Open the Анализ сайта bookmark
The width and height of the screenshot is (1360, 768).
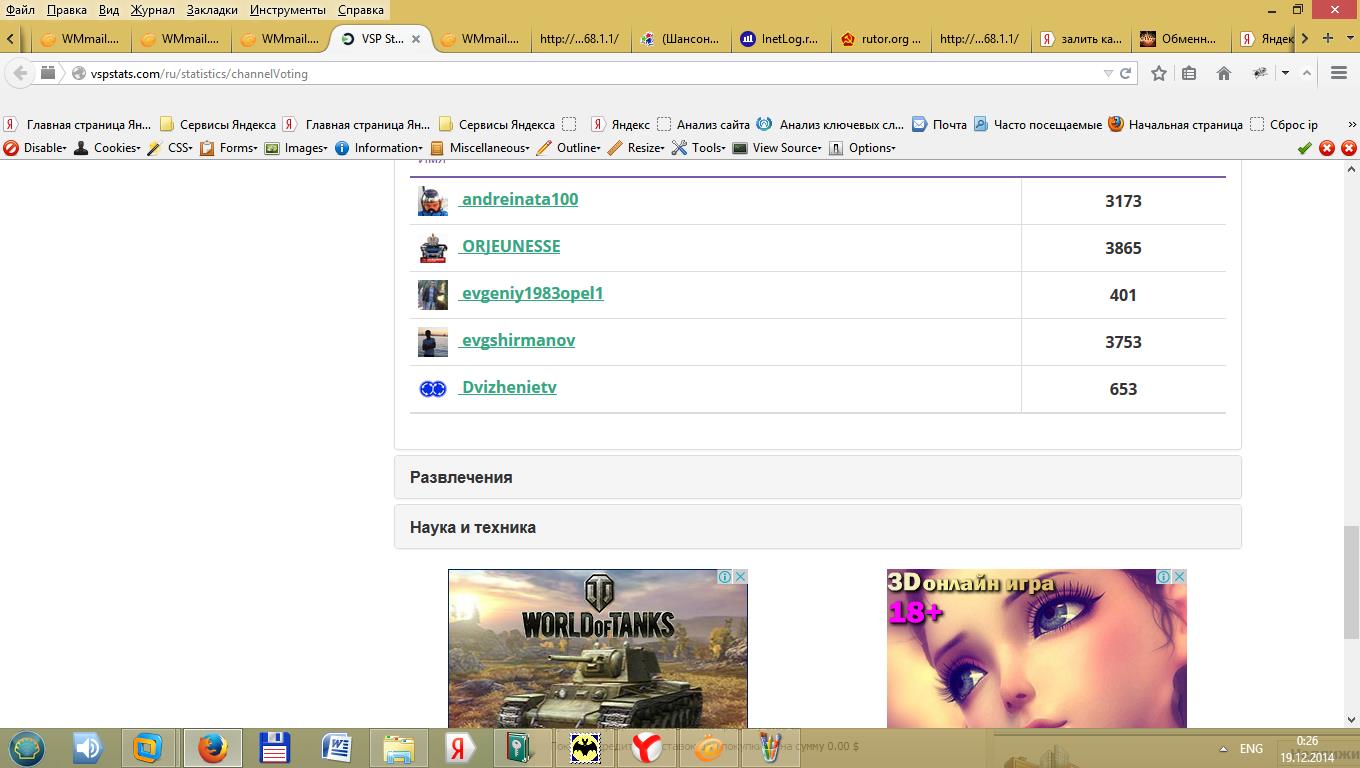[x=703, y=124]
